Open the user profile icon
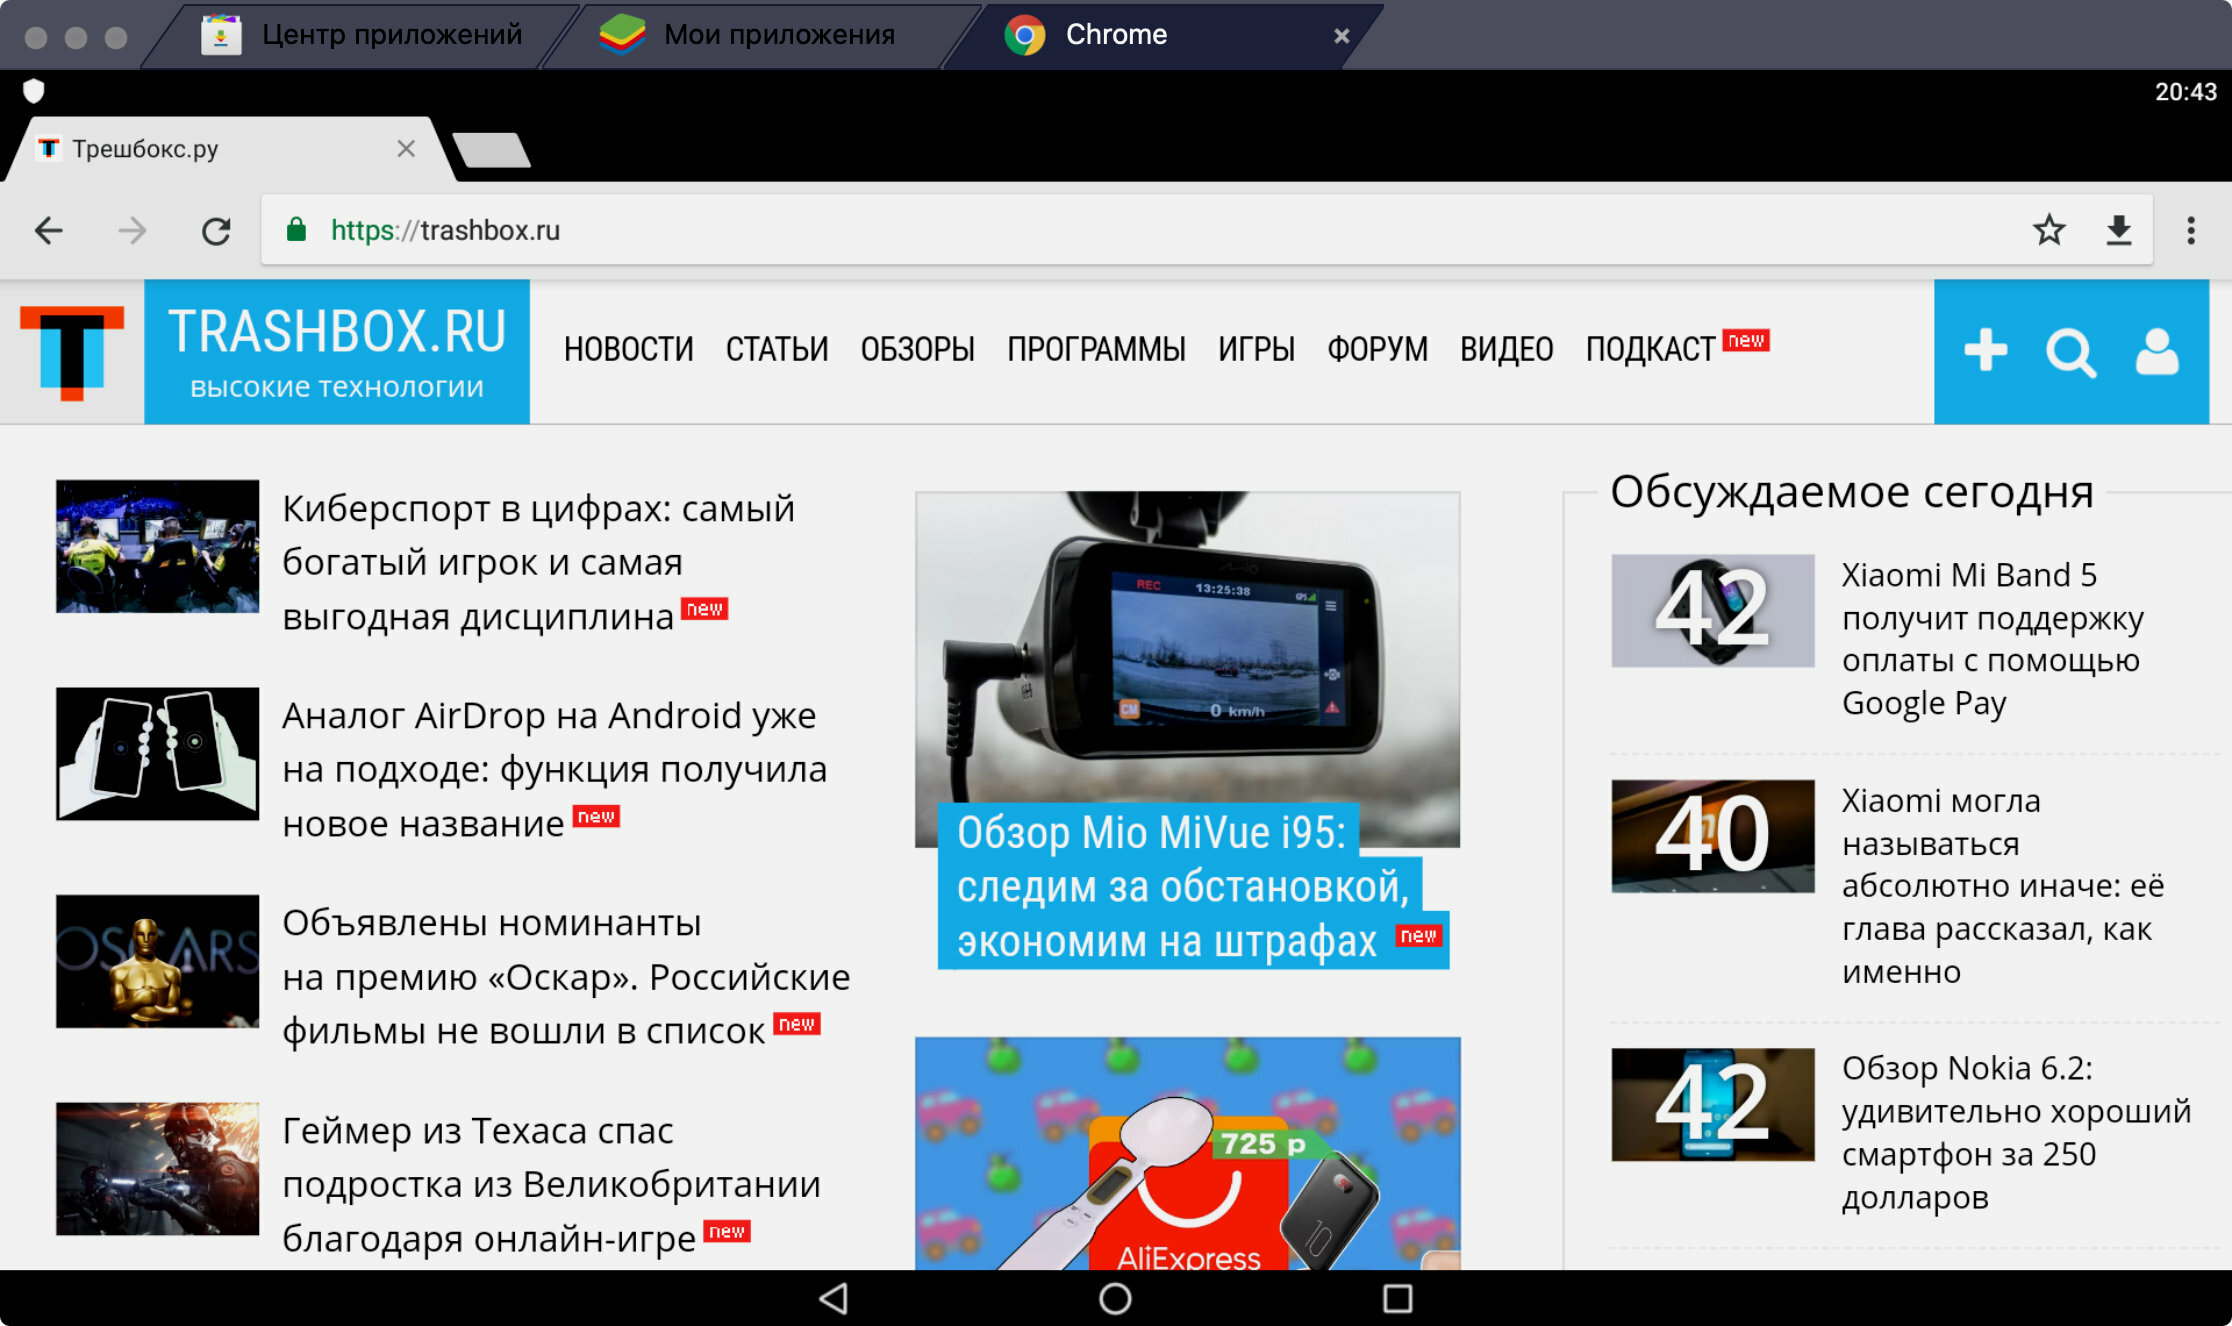The image size is (2232, 1326). (2157, 352)
